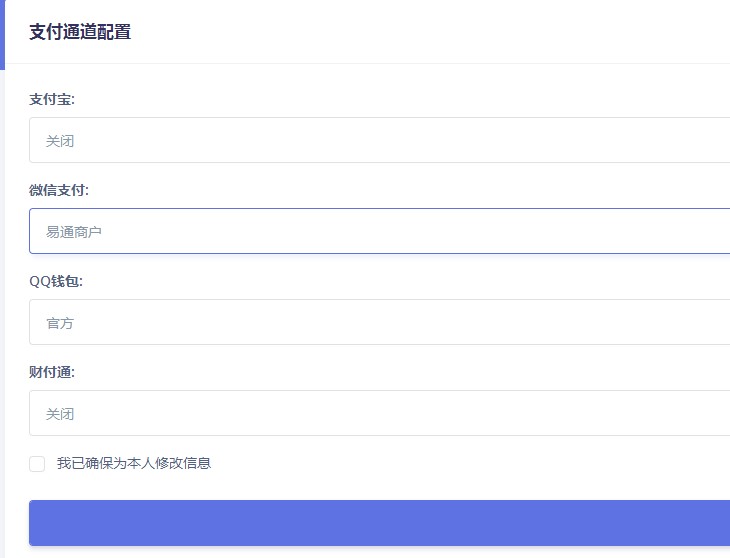This screenshot has width=730, height=558.
Task: Tick the 我已确保为本人修改信息 checkbox
Action: (x=37, y=464)
